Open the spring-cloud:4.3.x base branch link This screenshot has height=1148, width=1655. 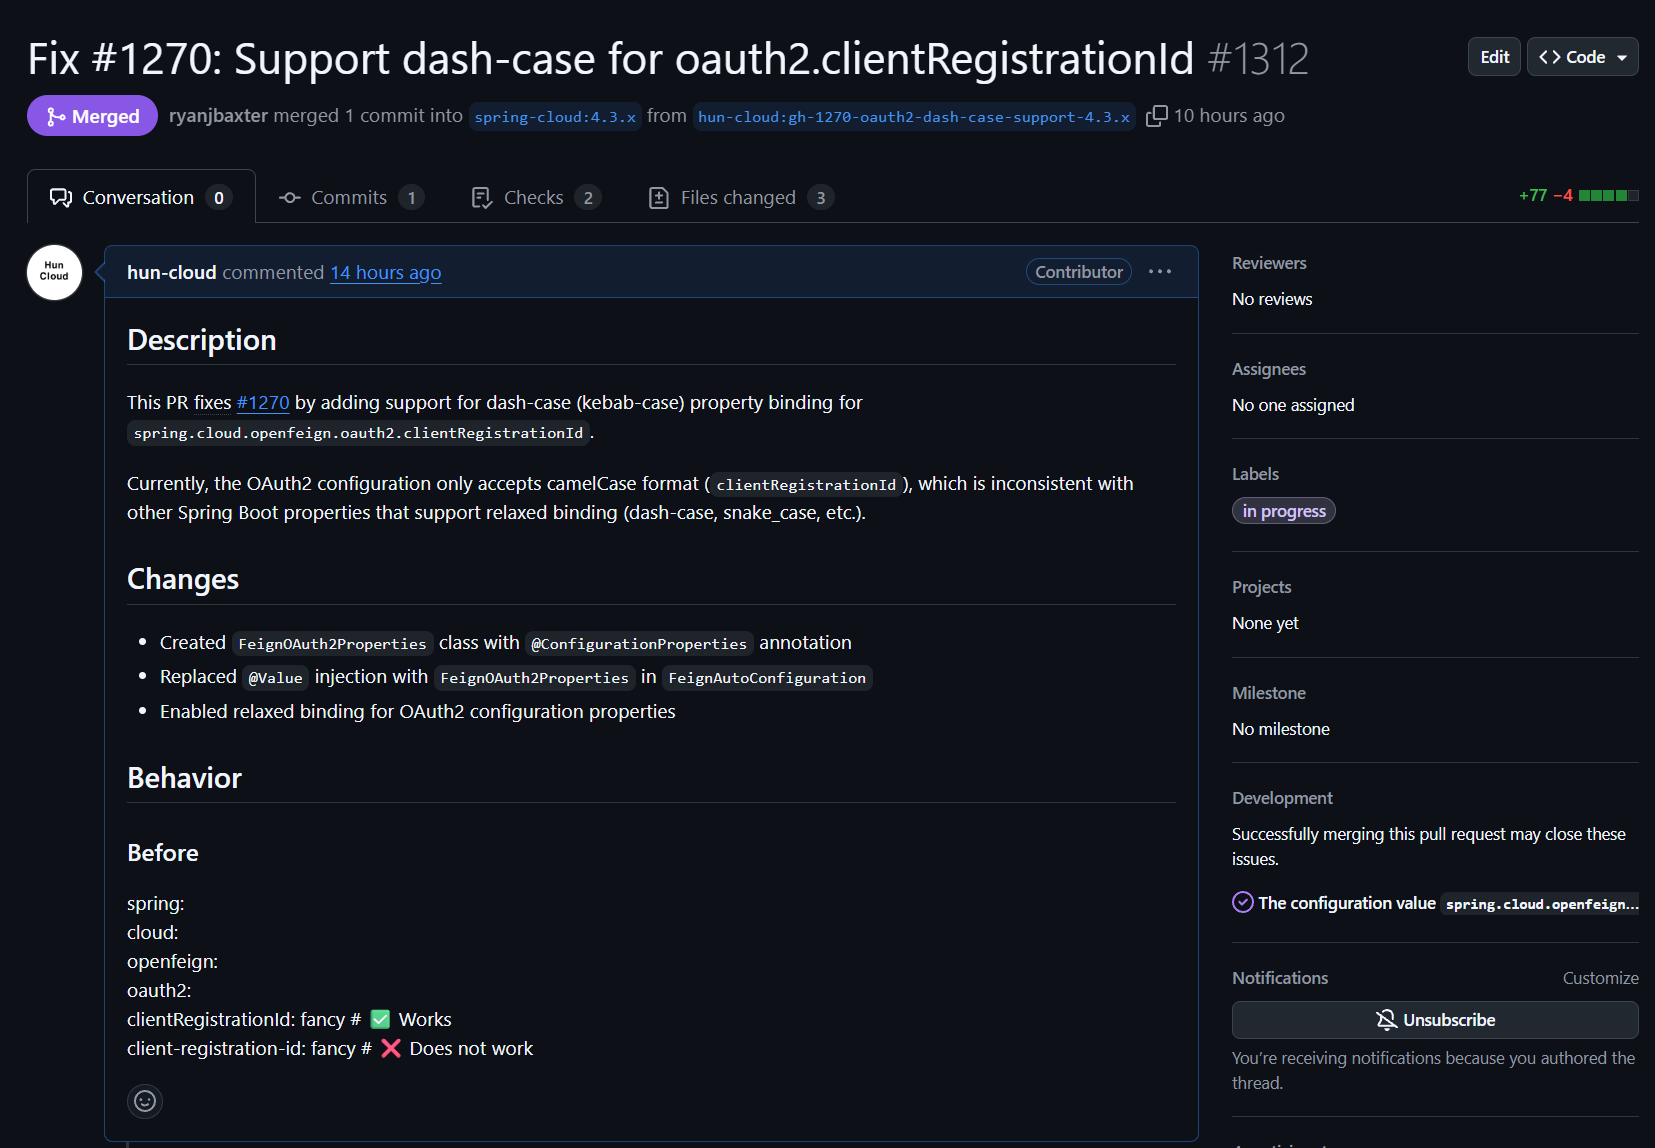pyautogui.click(x=555, y=117)
